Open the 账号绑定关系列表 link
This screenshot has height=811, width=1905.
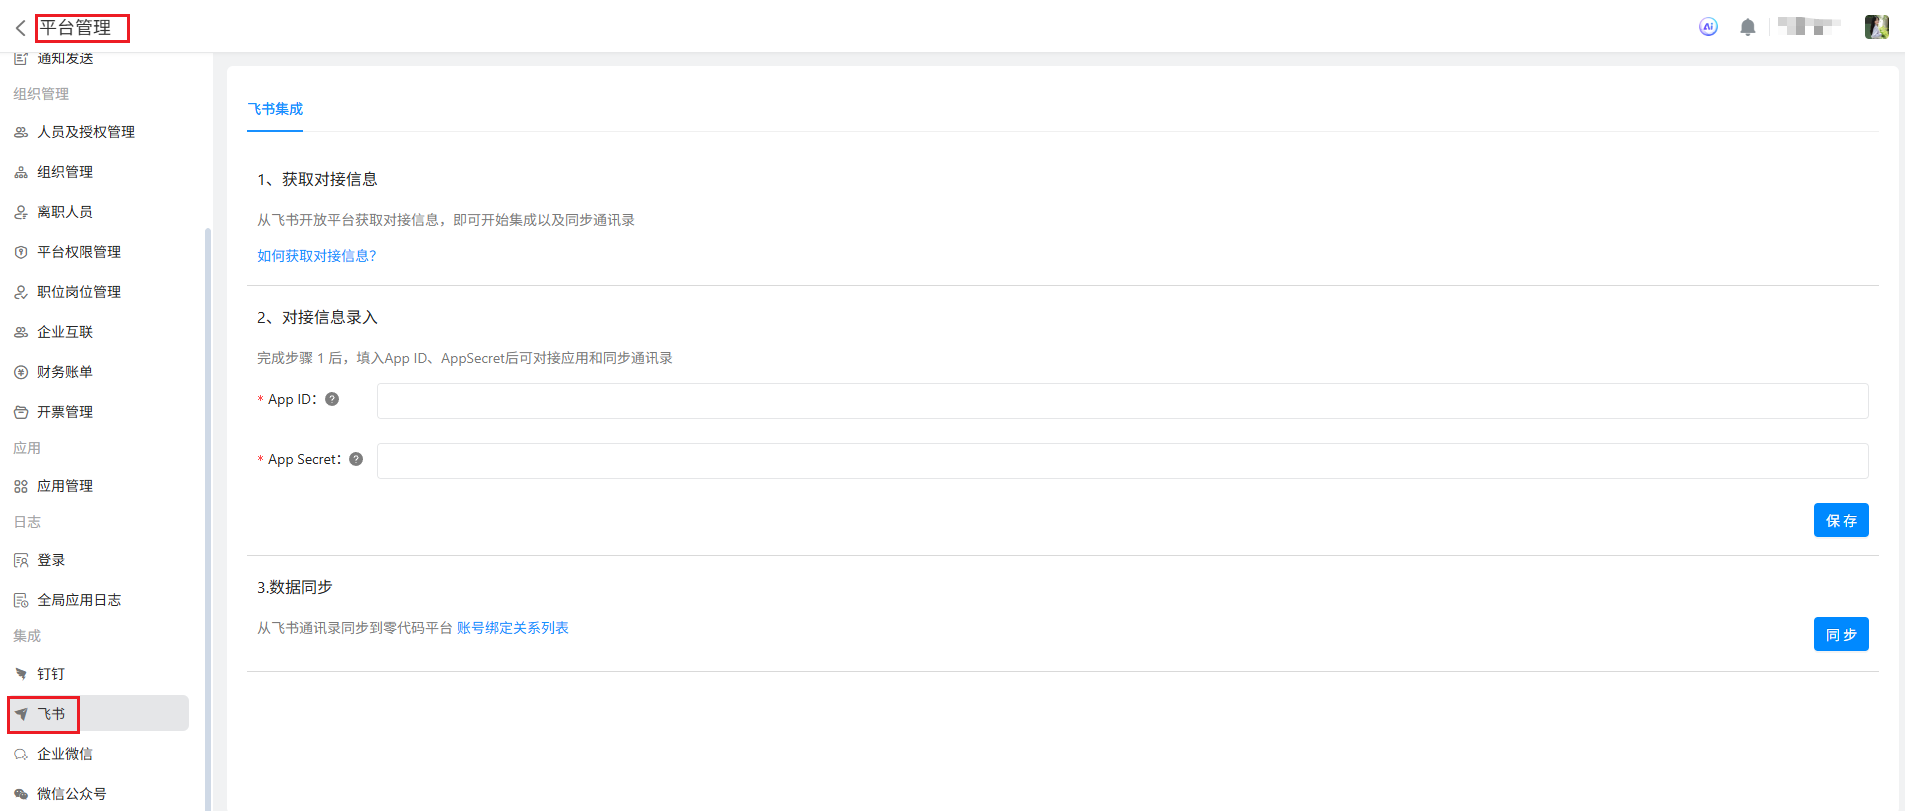point(512,628)
